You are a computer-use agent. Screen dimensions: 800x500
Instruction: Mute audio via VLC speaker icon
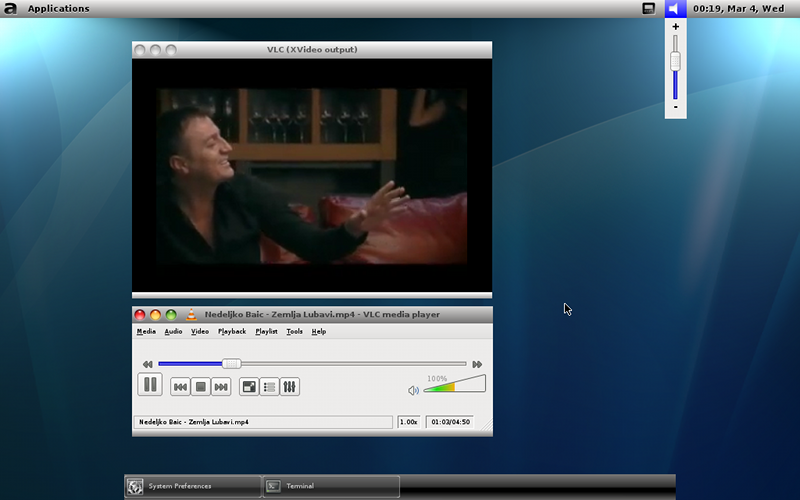(413, 390)
